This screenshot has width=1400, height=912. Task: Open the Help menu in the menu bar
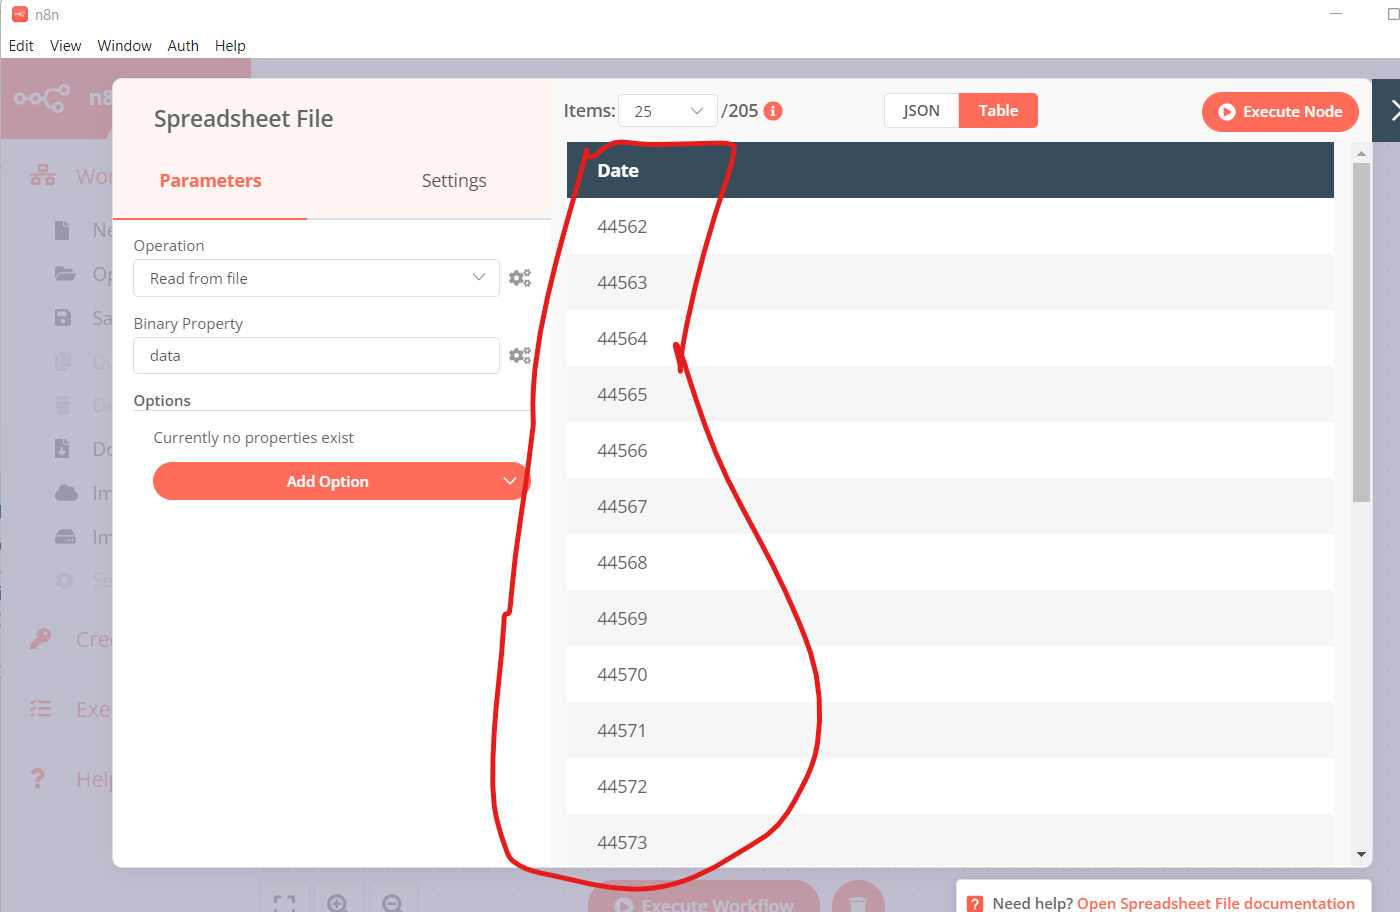(x=230, y=46)
